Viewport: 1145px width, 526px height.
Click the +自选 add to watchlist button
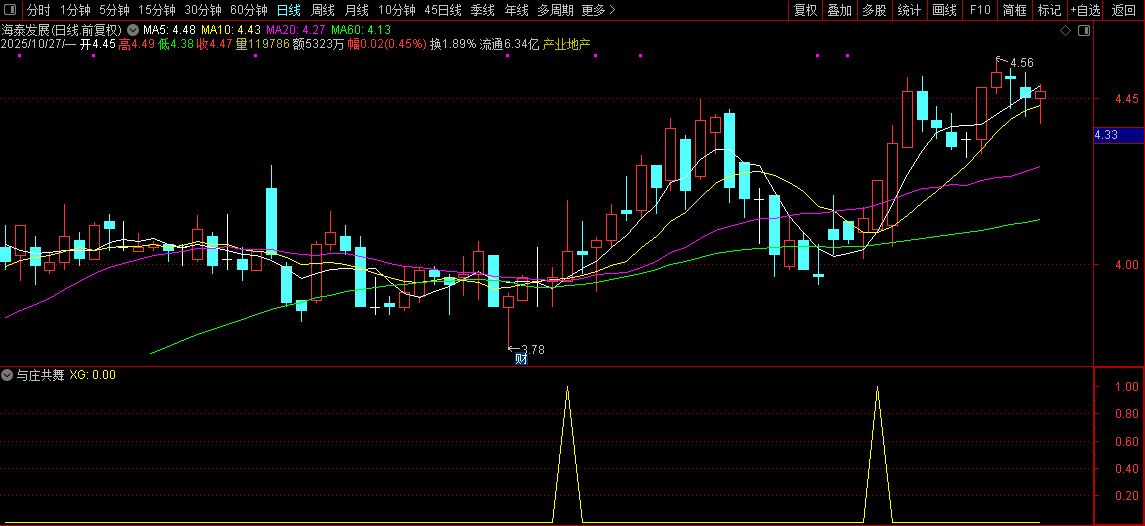(x=1085, y=10)
